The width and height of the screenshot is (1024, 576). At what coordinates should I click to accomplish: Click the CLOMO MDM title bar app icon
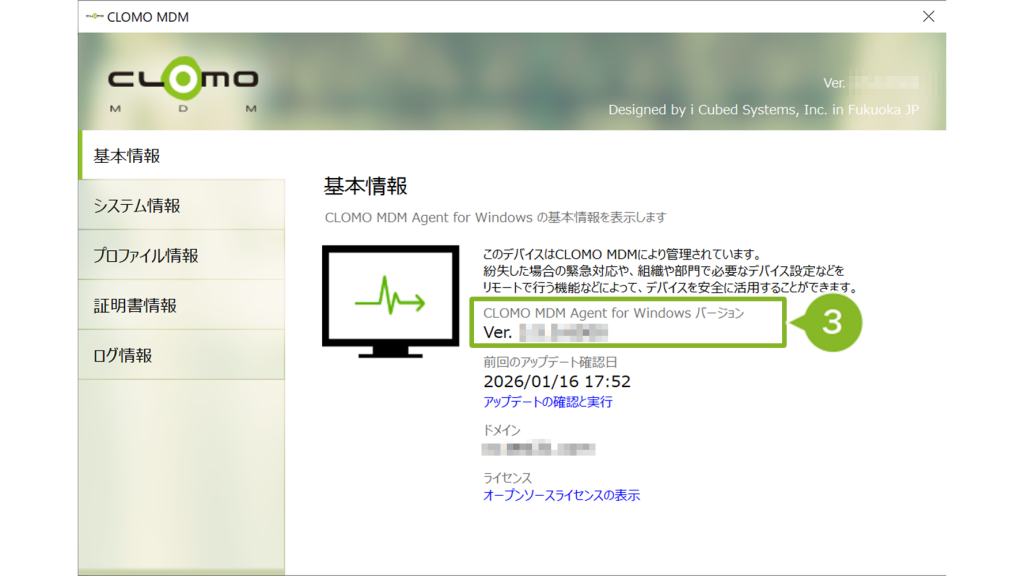pyautogui.click(x=94, y=17)
